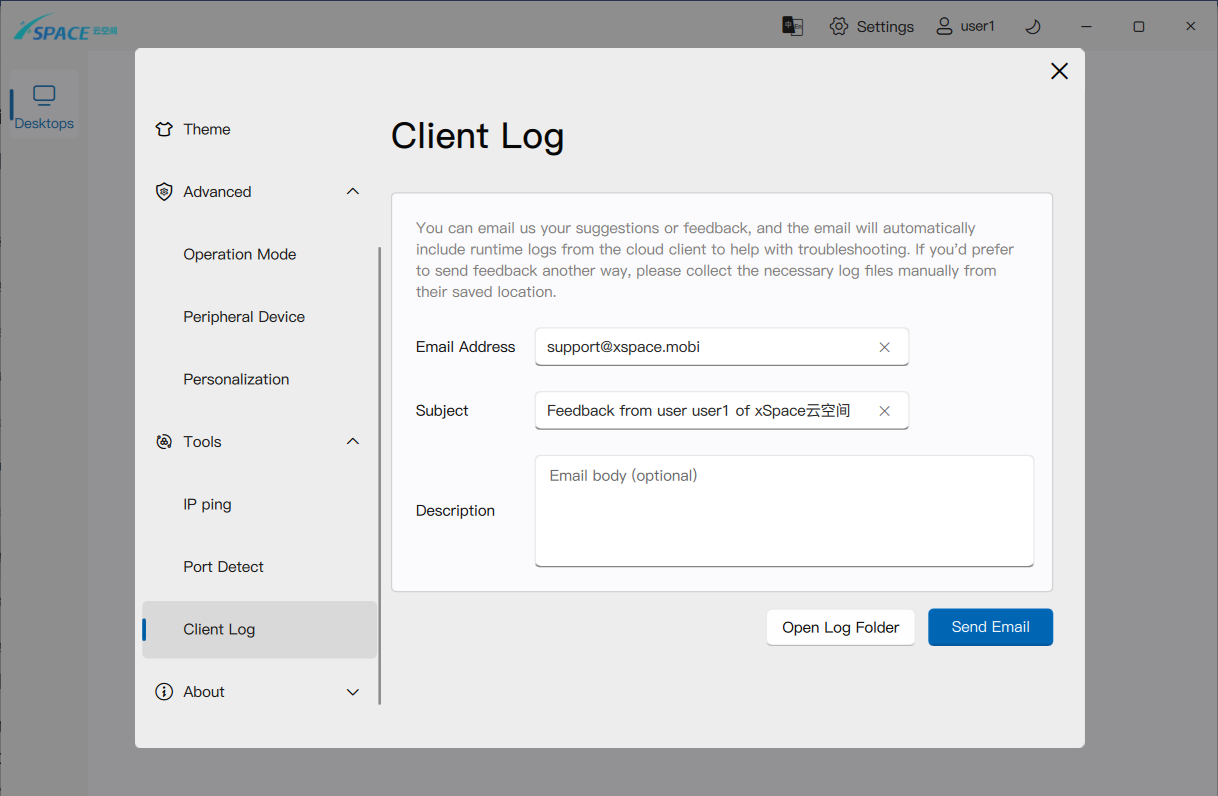The image size is (1218, 796).
Task: Open Settings via the gear icon
Action: [839, 26]
